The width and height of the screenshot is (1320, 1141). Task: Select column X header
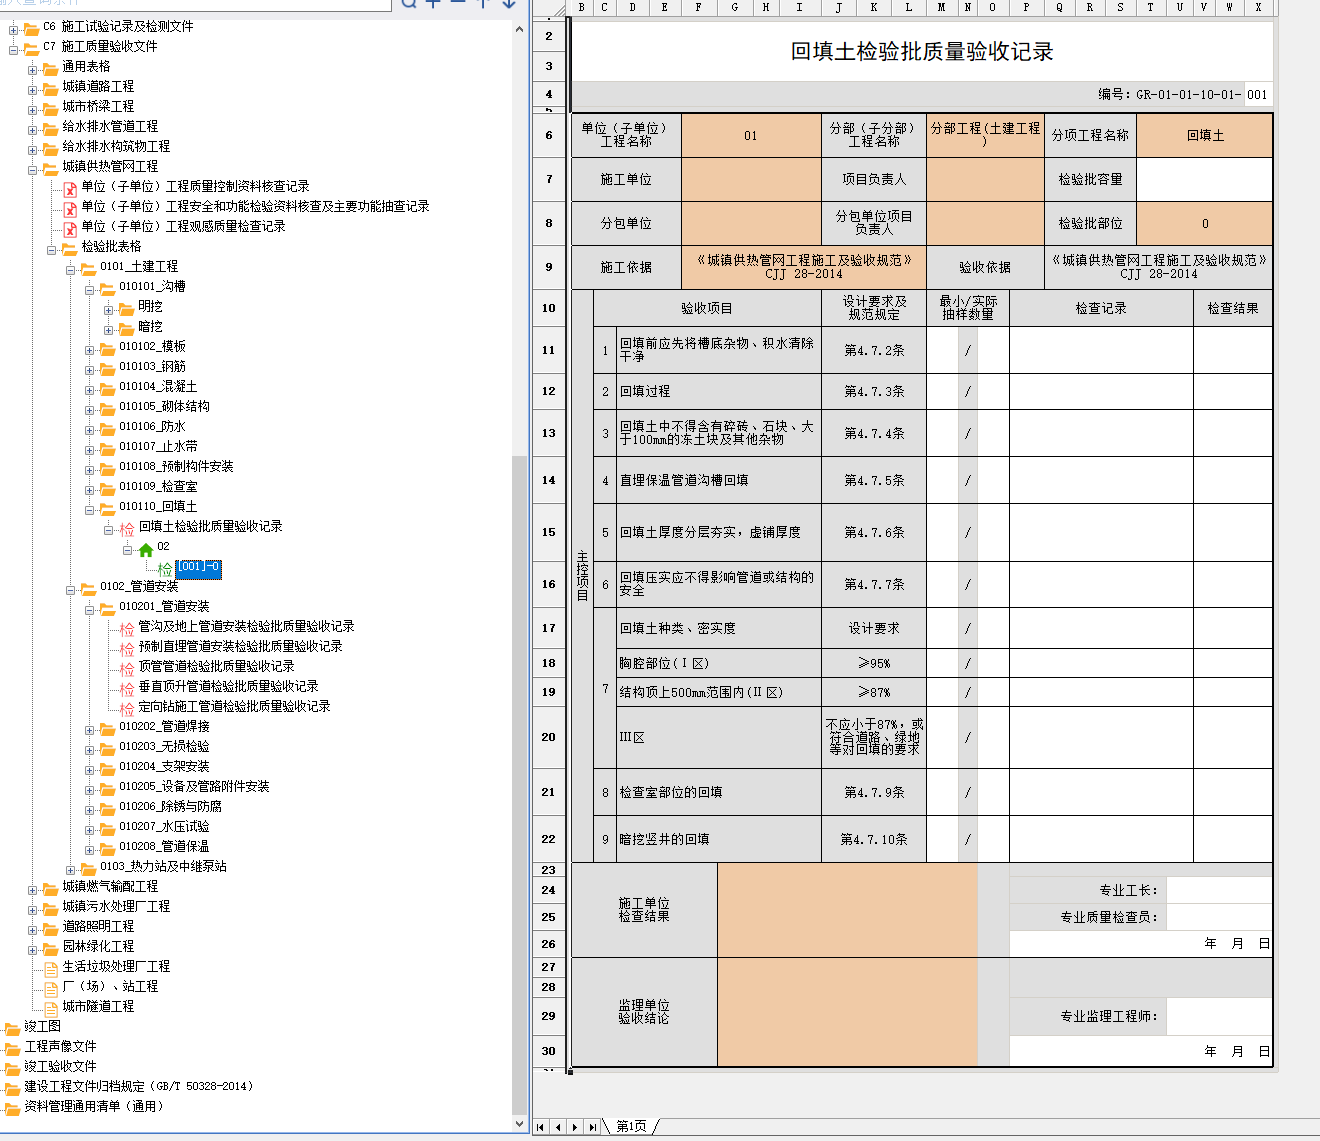point(1258,7)
